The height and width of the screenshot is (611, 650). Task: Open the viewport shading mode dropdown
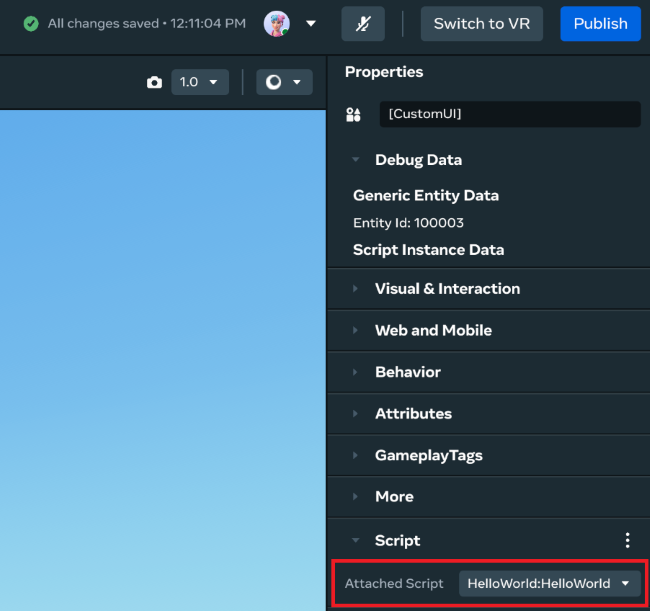284,82
